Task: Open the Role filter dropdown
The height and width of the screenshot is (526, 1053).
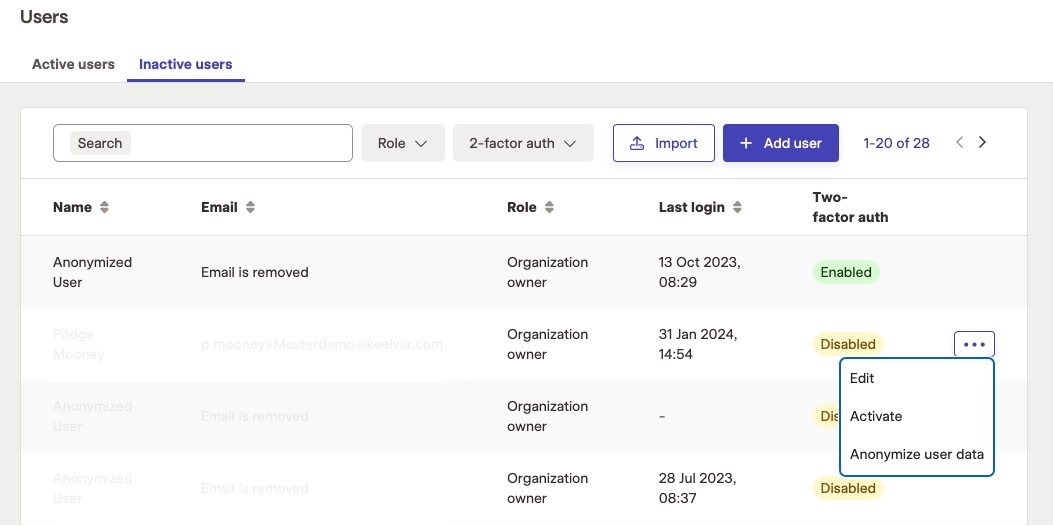Action: (403, 143)
